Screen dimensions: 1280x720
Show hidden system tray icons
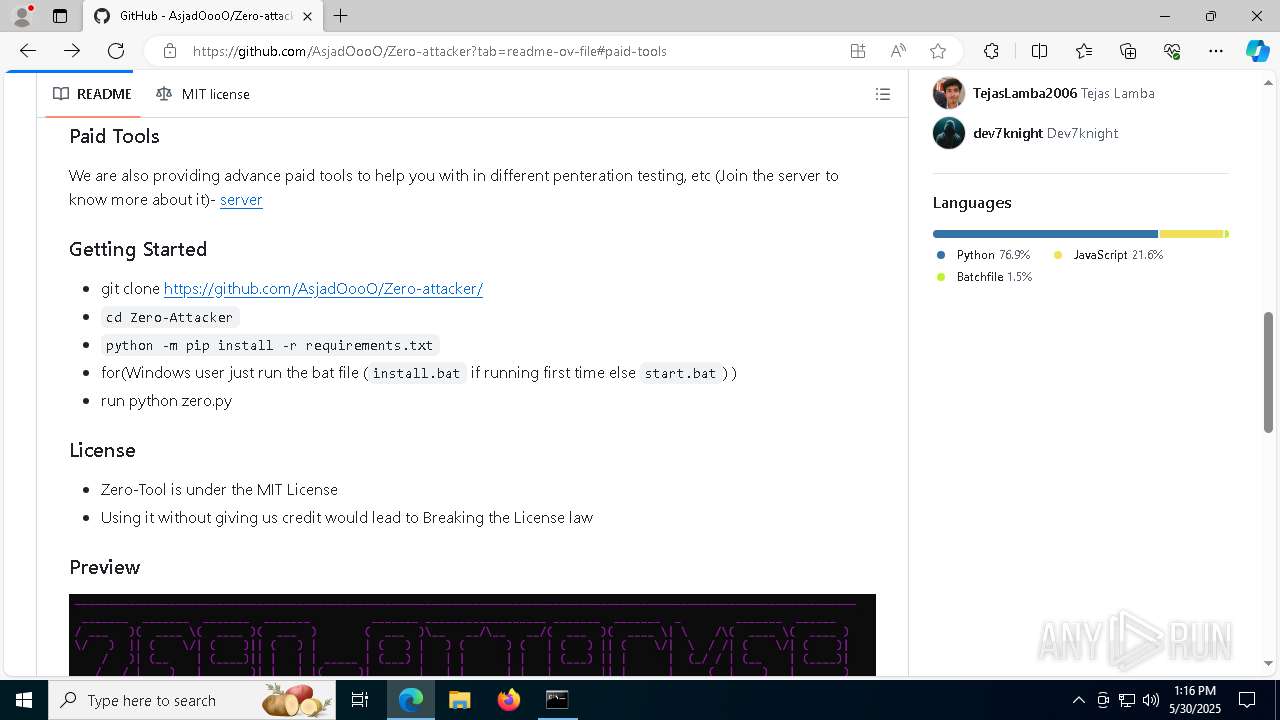click(x=1078, y=700)
